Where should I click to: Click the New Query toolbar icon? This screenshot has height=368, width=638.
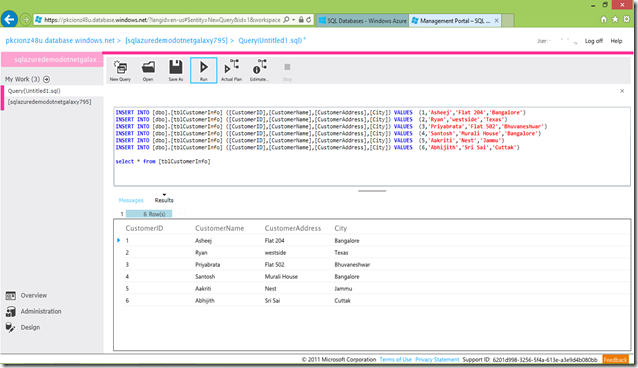click(120, 70)
